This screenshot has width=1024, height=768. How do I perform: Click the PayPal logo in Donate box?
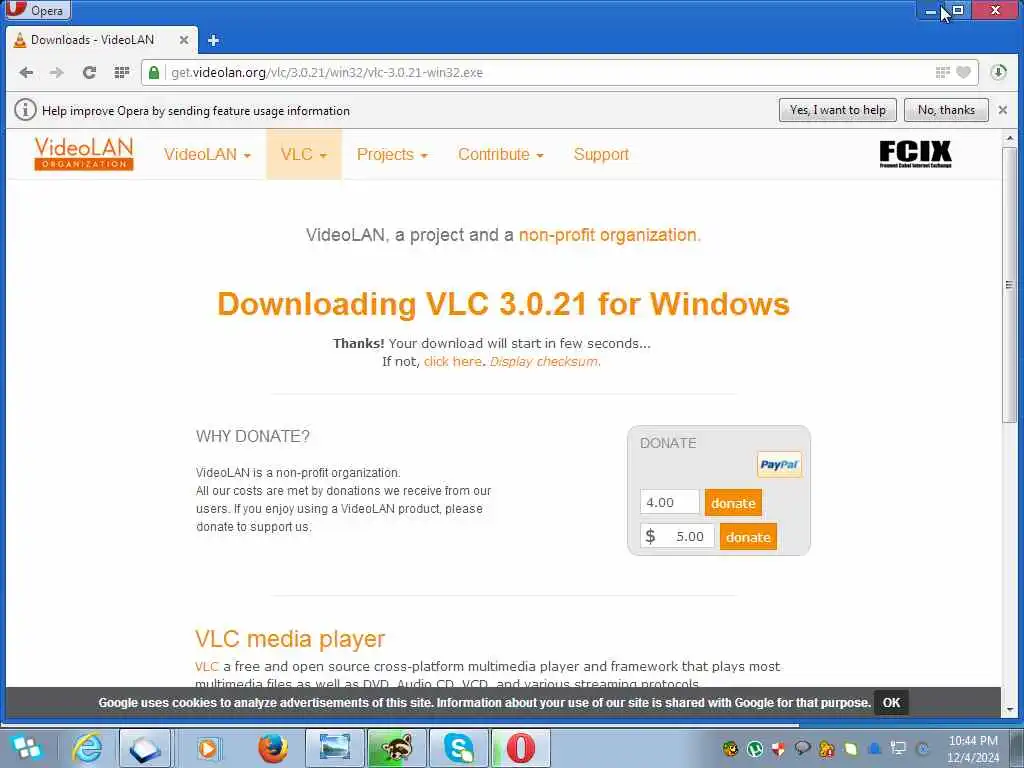coord(779,465)
